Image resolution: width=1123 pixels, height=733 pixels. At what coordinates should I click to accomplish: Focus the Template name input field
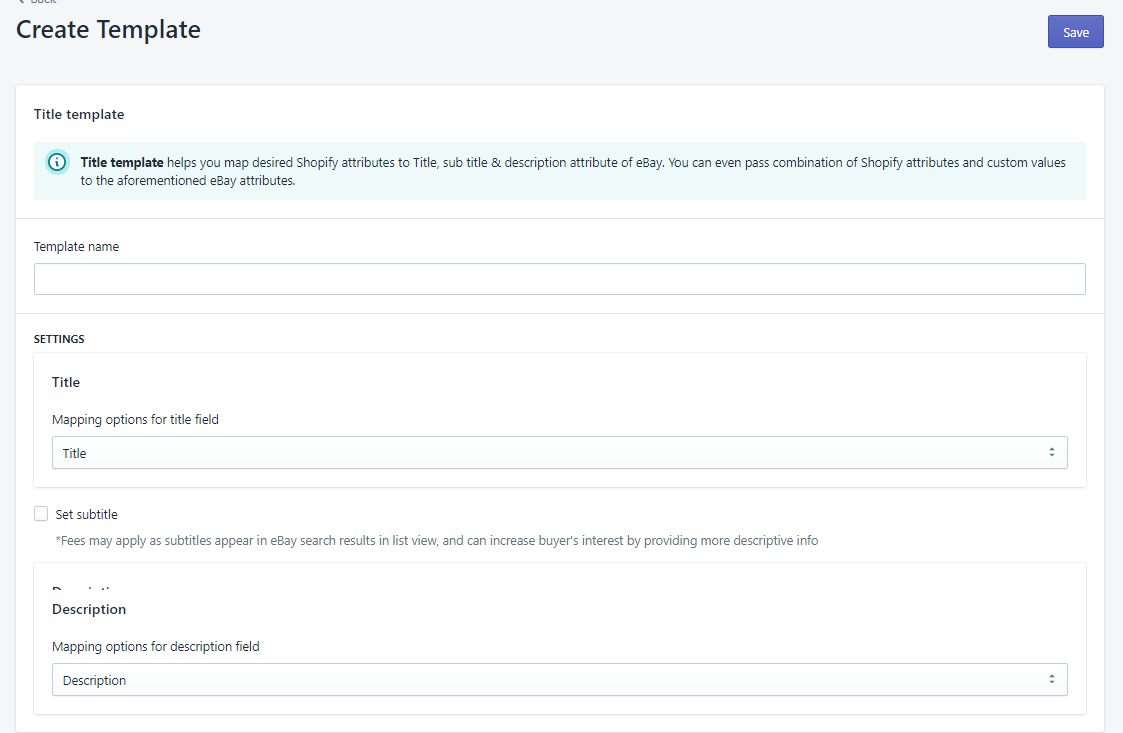click(x=559, y=279)
